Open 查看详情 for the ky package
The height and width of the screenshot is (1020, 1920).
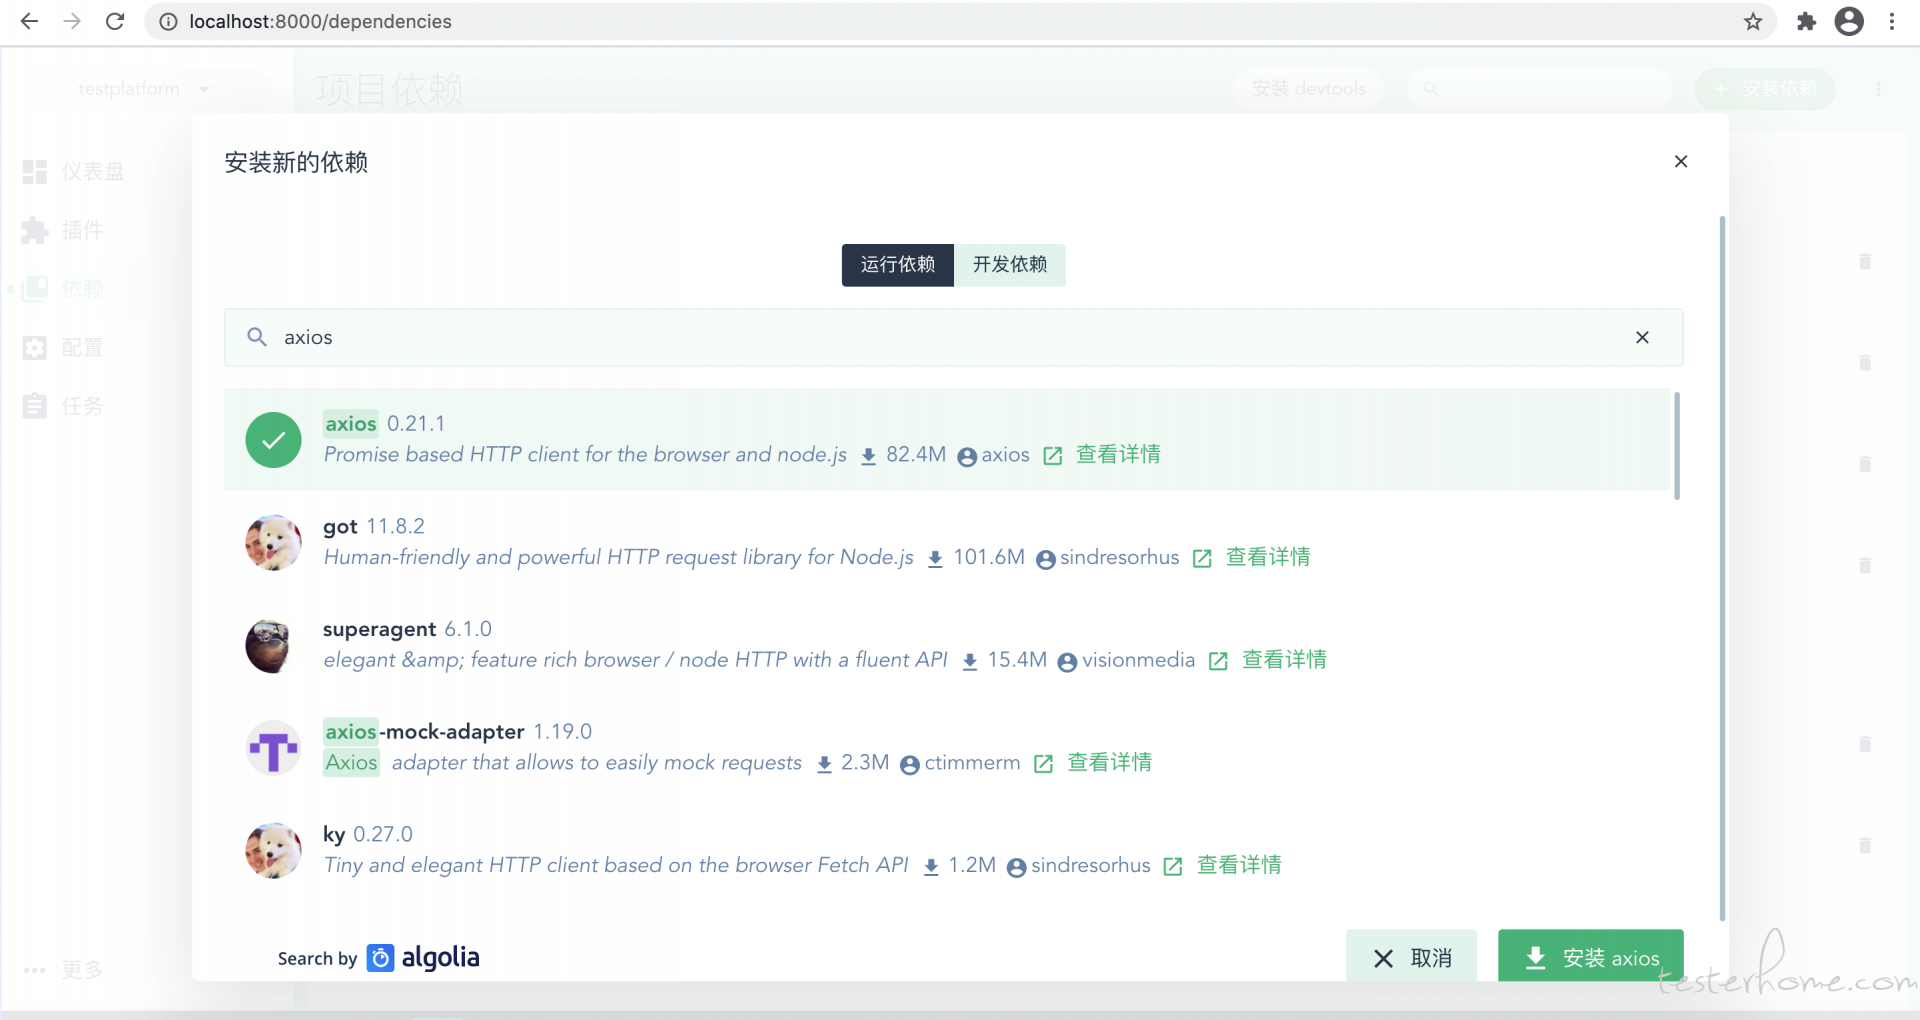[1239, 865]
